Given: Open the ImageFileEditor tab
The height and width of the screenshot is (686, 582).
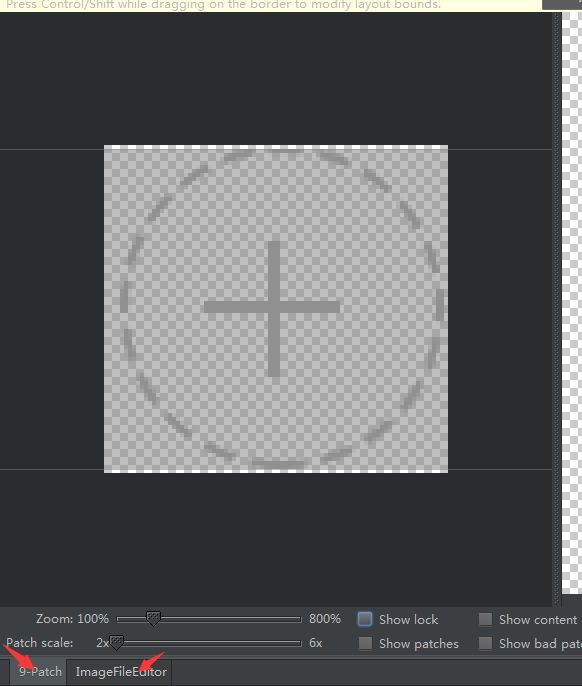Looking at the screenshot, I should tap(121, 672).
